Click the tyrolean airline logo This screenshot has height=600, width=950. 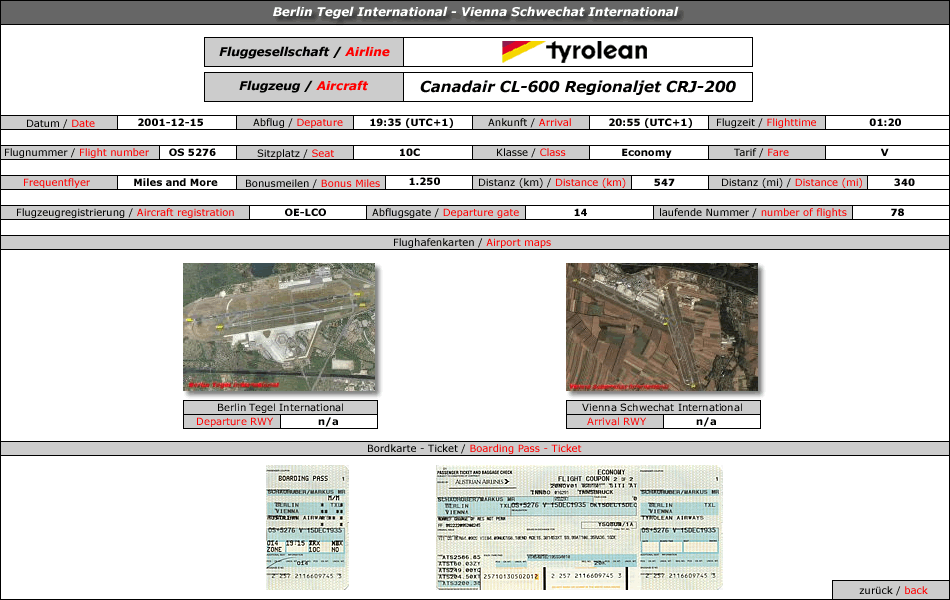tap(575, 52)
